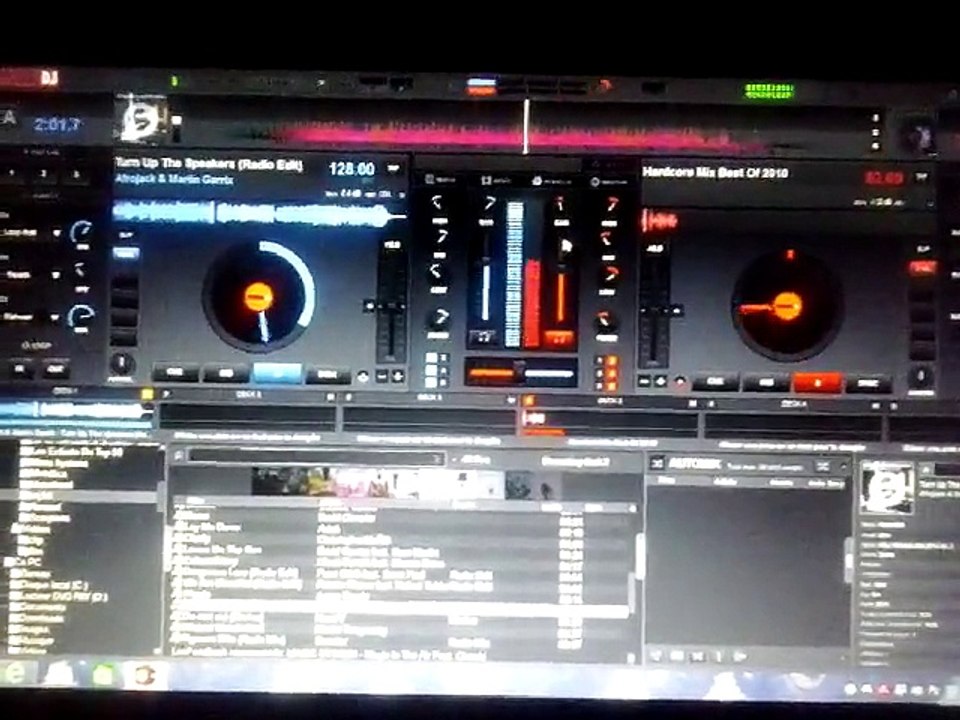Start playback with left deck blue play button

coord(277,372)
